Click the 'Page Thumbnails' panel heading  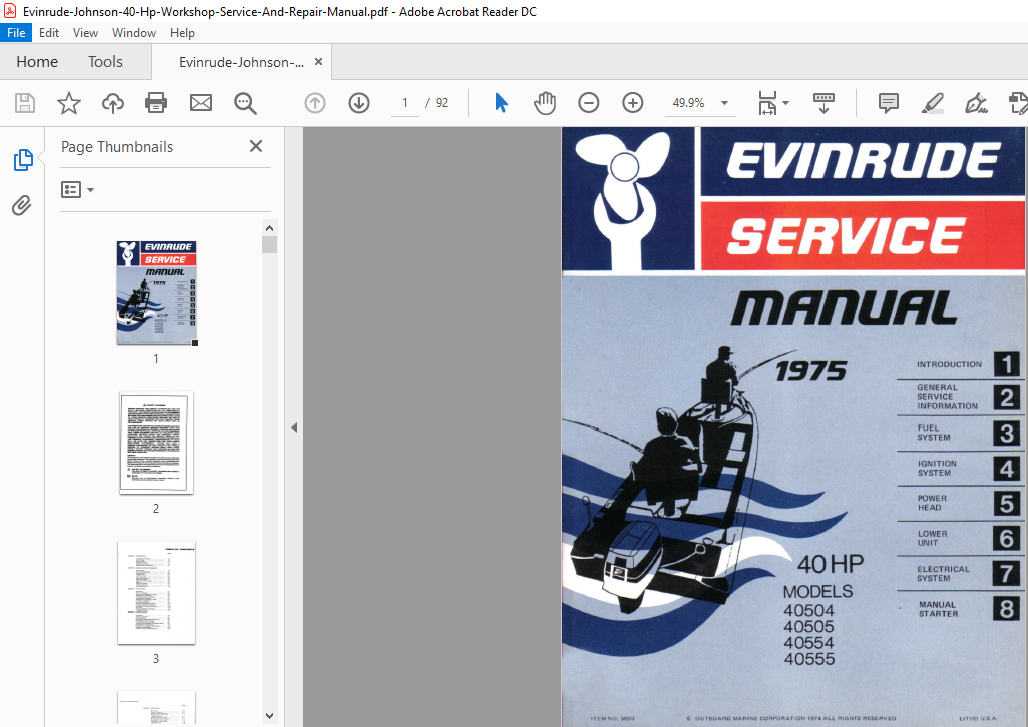pyautogui.click(x=117, y=147)
